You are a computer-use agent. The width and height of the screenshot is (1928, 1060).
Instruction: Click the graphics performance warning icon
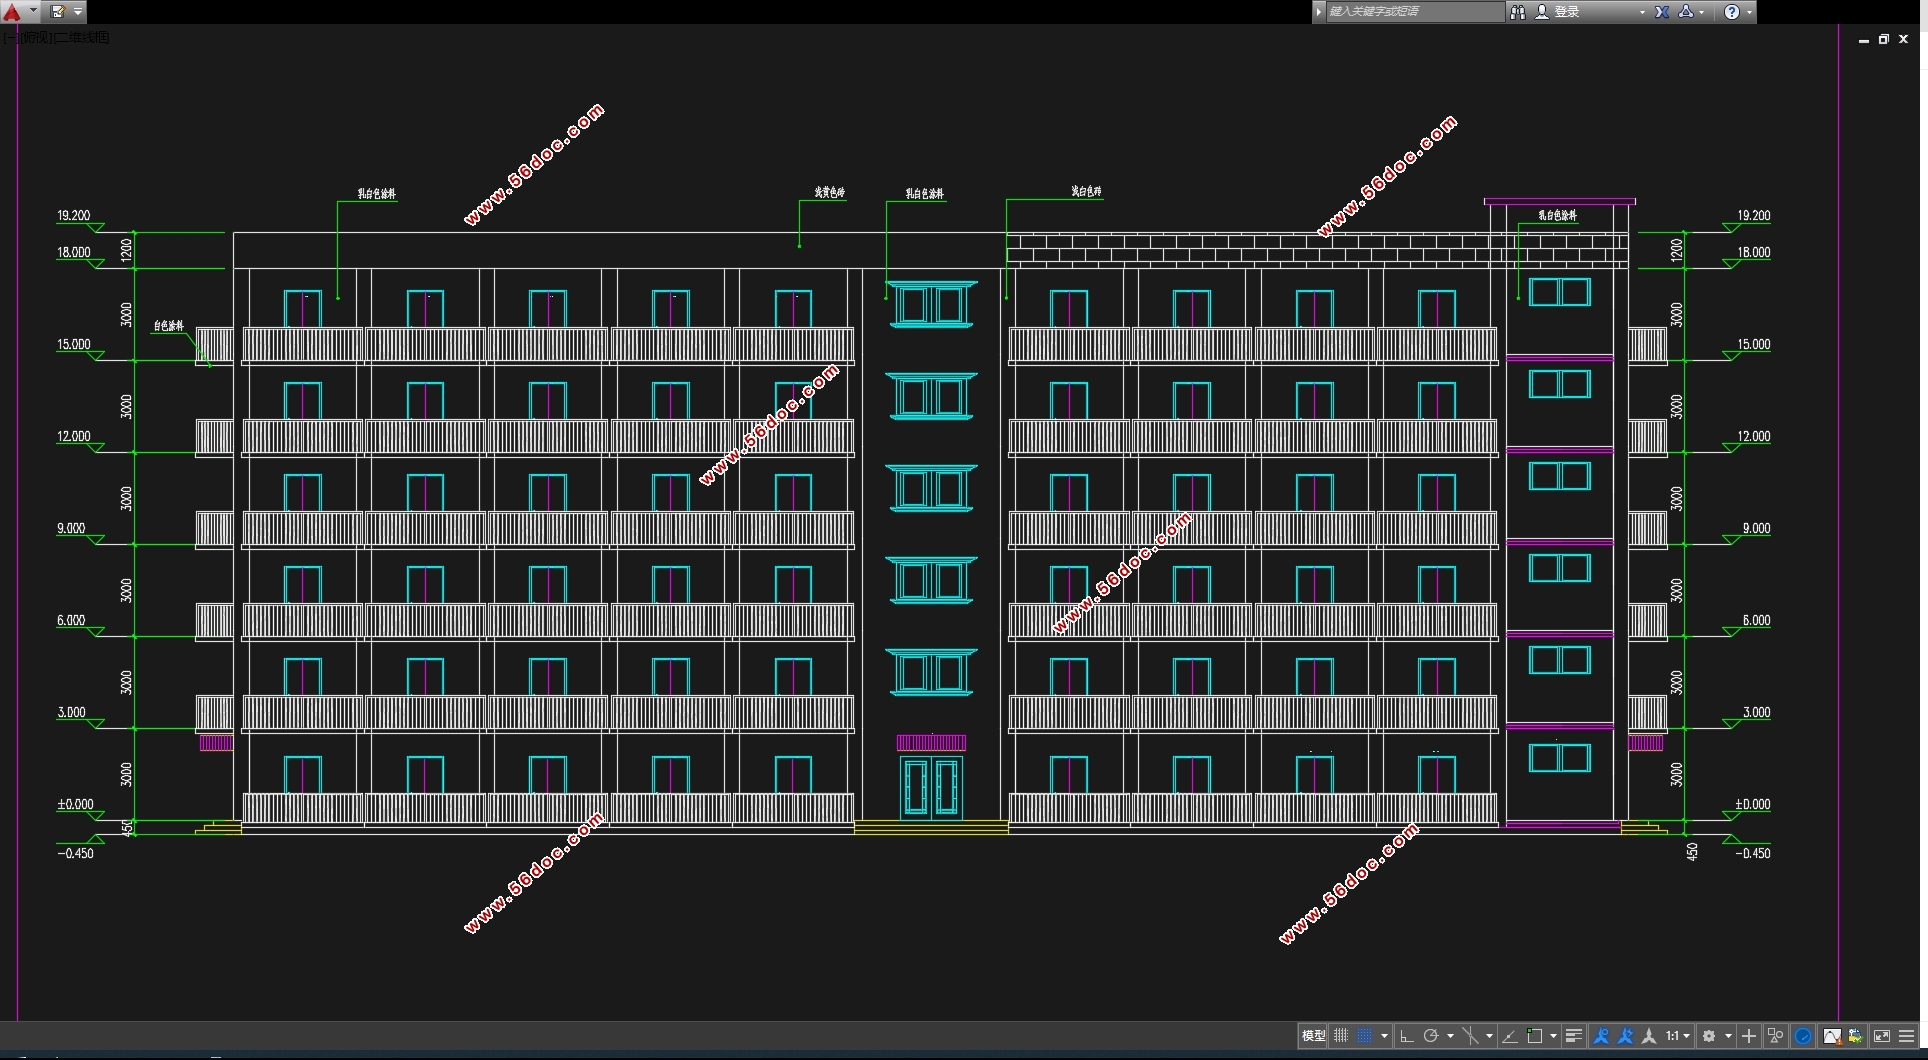1832,1036
